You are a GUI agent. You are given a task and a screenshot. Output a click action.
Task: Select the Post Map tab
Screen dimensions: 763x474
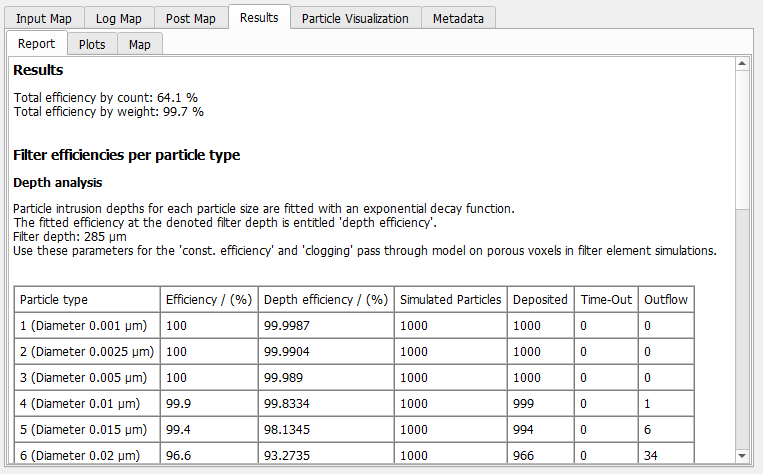(190, 18)
